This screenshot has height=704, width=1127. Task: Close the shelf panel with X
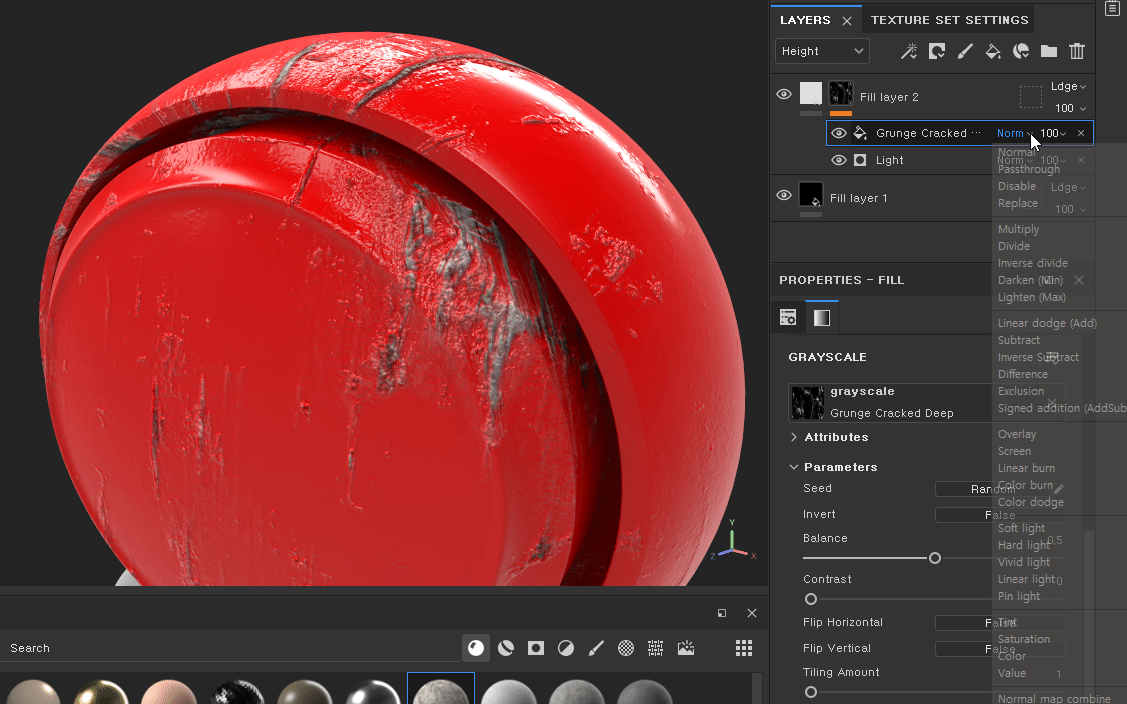[x=752, y=613]
